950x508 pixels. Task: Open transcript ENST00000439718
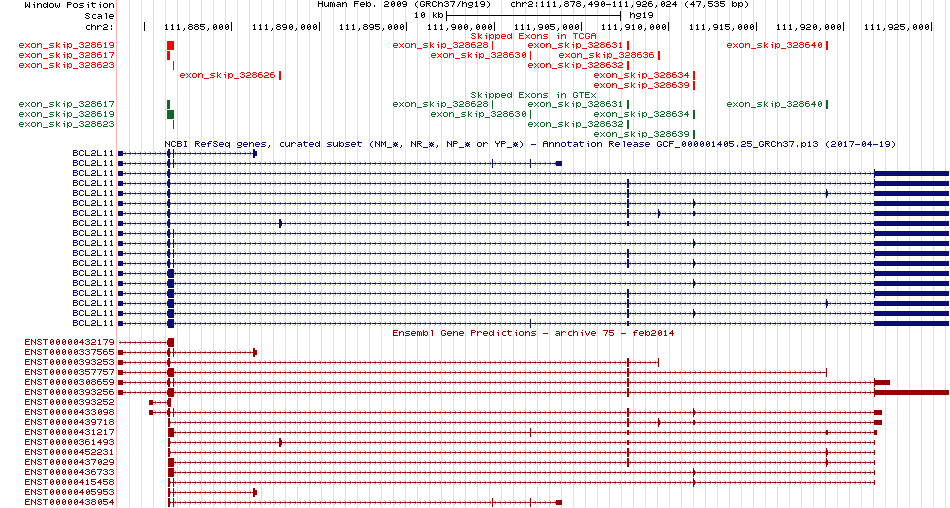[x=70, y=422]
